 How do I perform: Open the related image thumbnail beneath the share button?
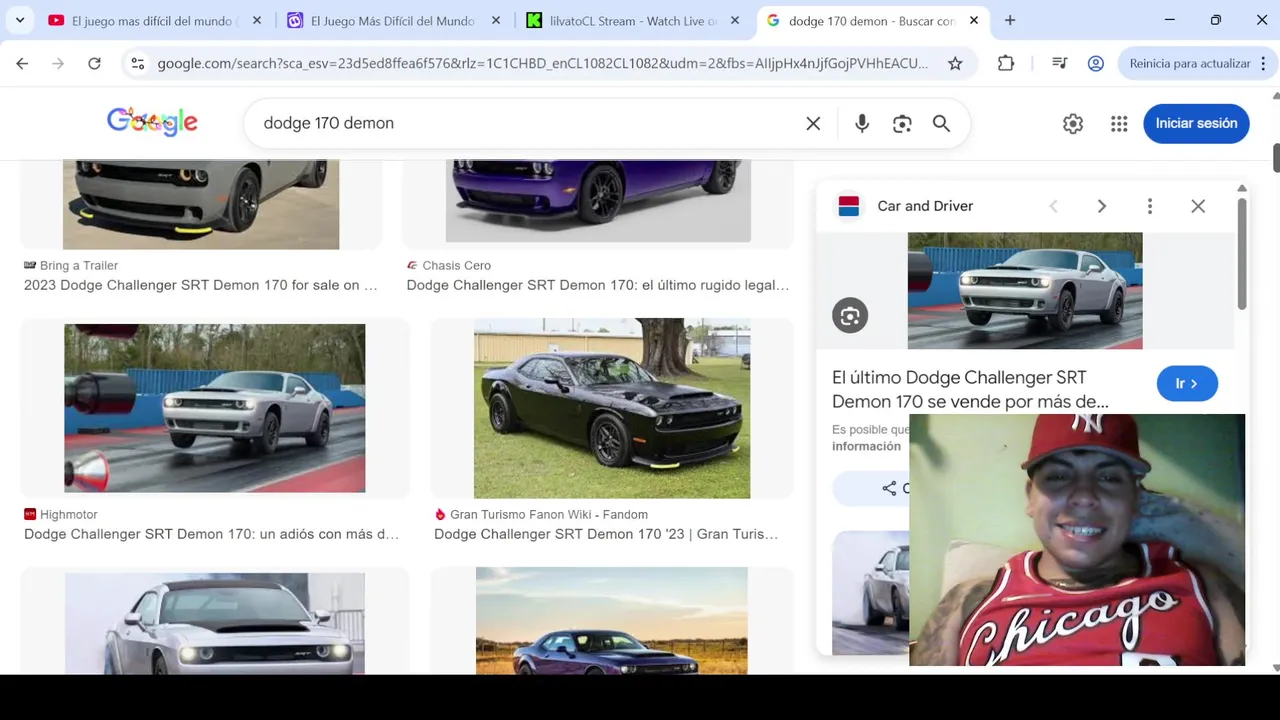coord(871,592)
